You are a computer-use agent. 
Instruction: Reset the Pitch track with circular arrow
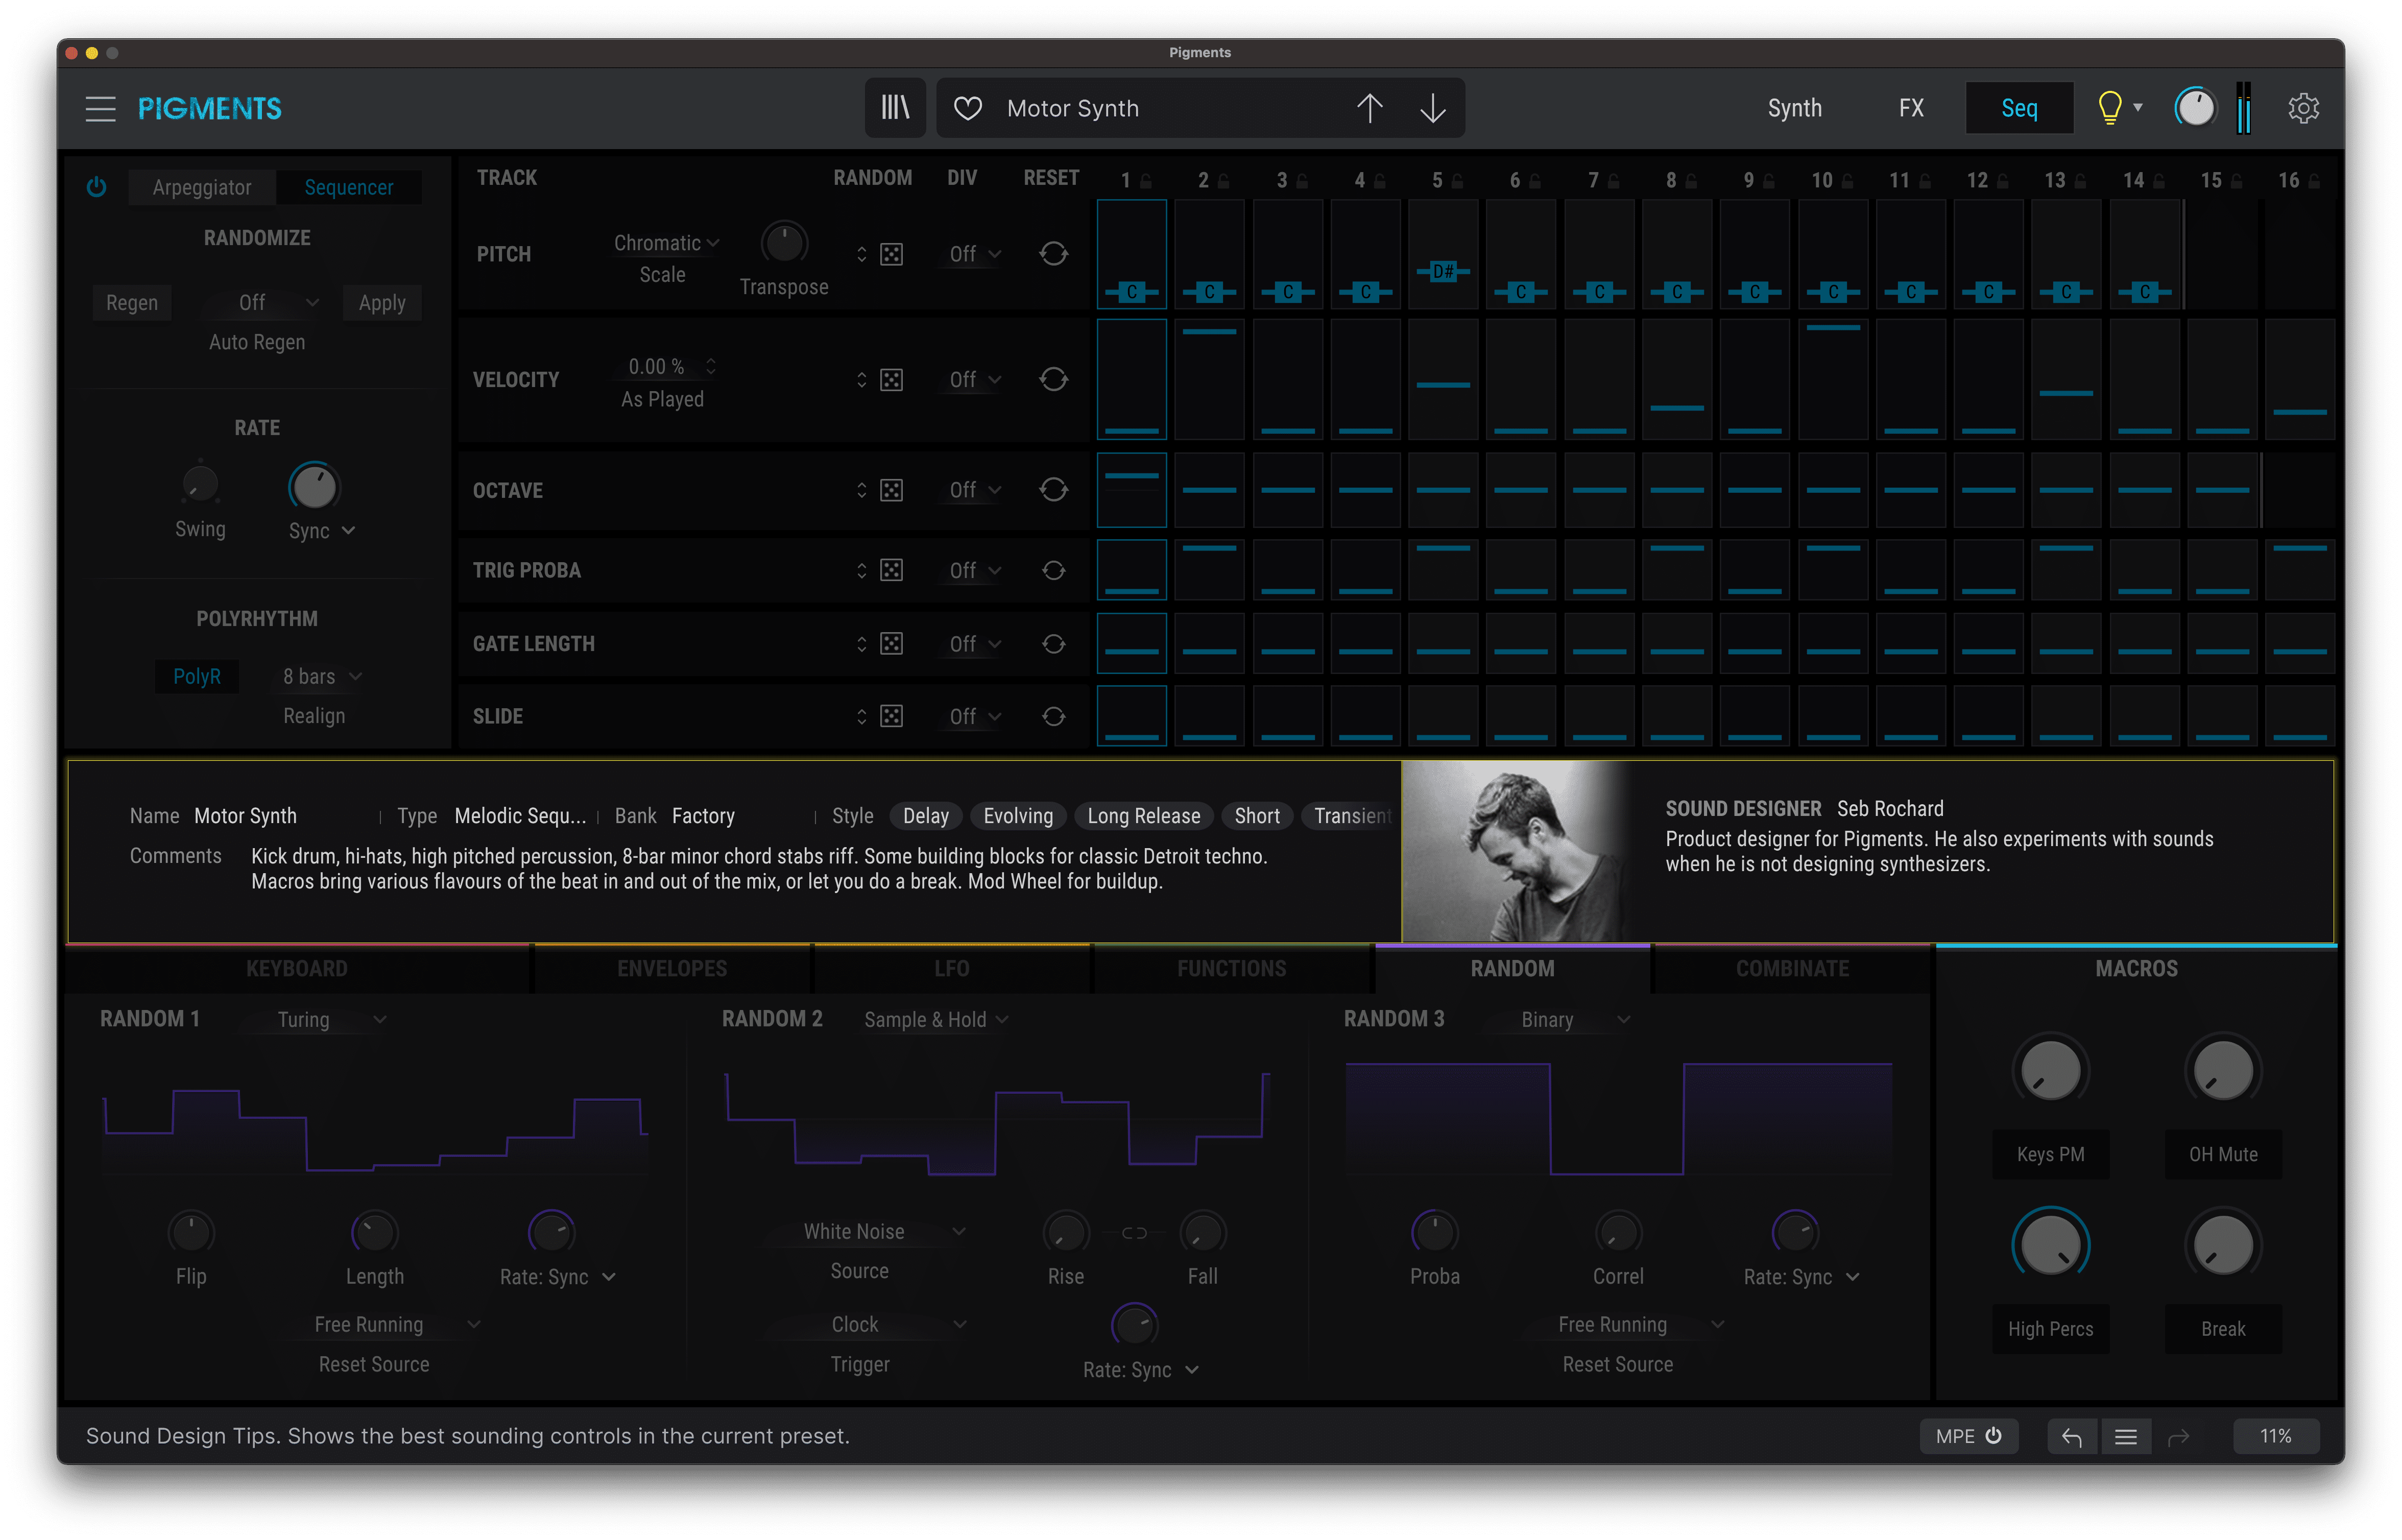point(1053,254)
